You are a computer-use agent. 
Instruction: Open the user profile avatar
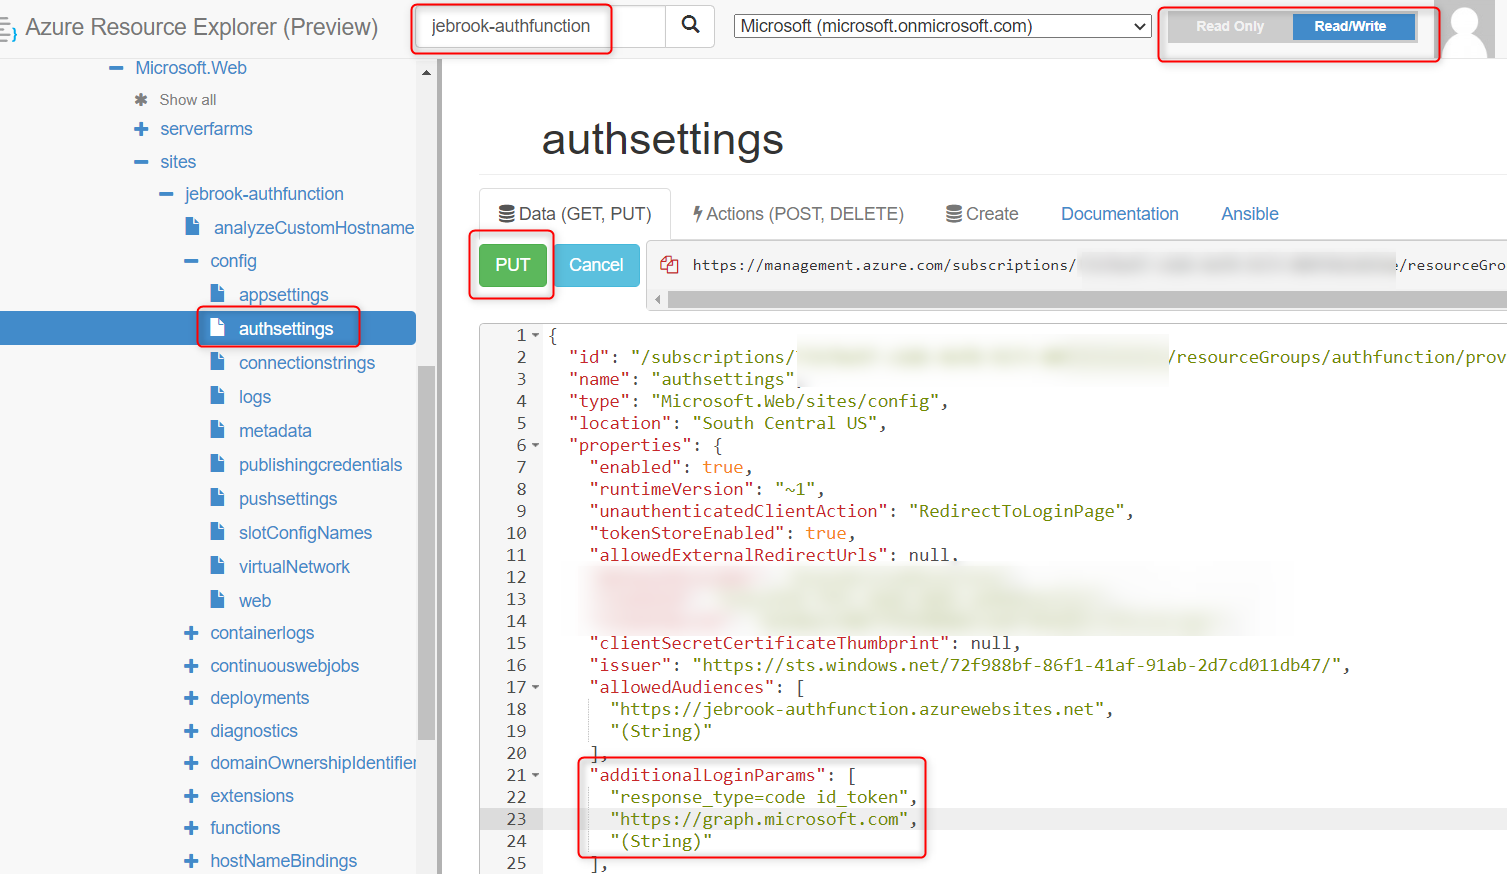point(1467,30)
